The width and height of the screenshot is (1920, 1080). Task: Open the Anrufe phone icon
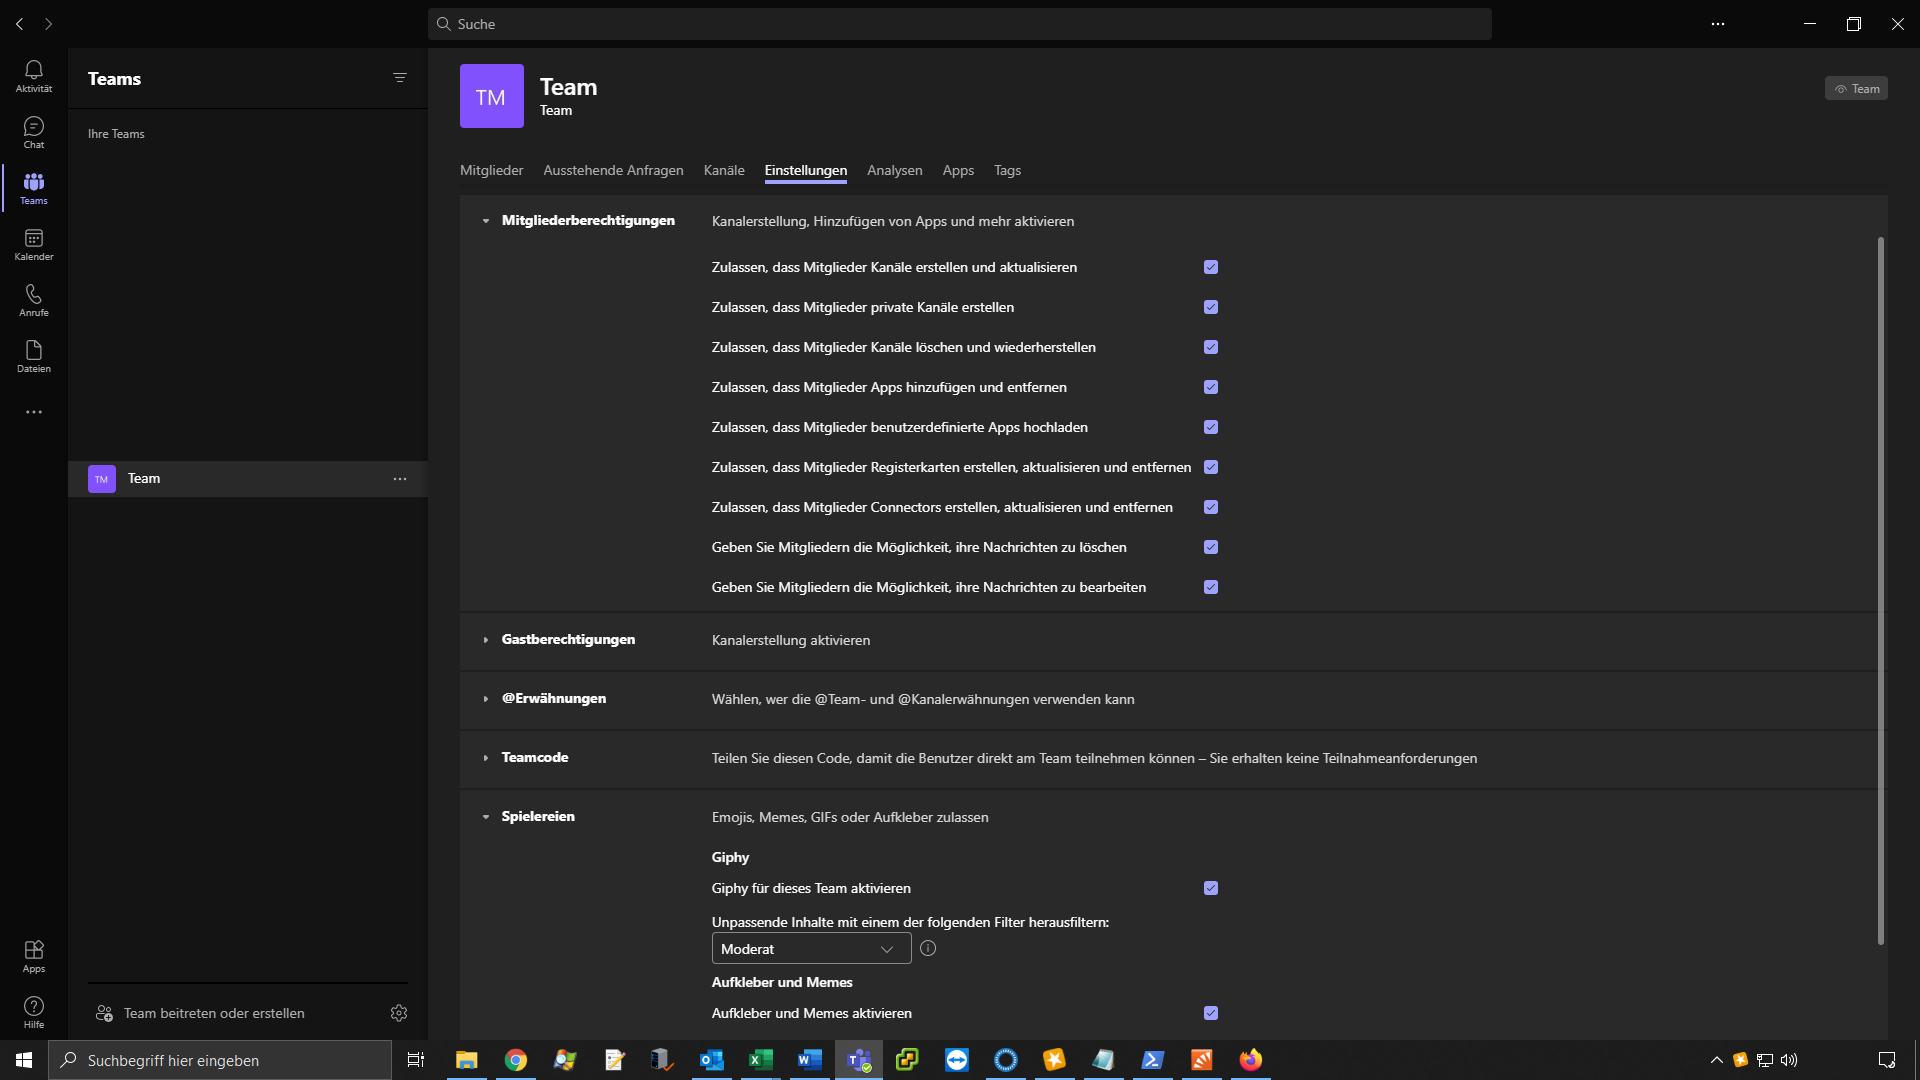coord(34,300)
